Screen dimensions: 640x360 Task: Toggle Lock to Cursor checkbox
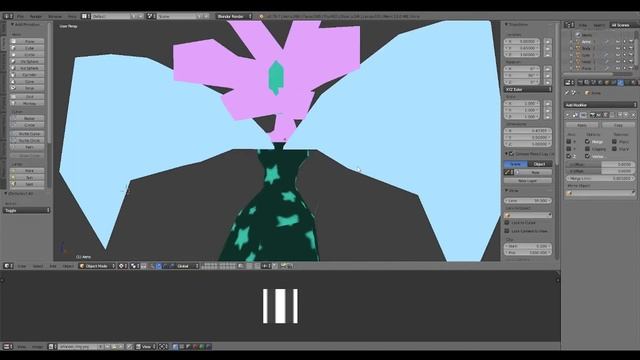tap(507, 223)
